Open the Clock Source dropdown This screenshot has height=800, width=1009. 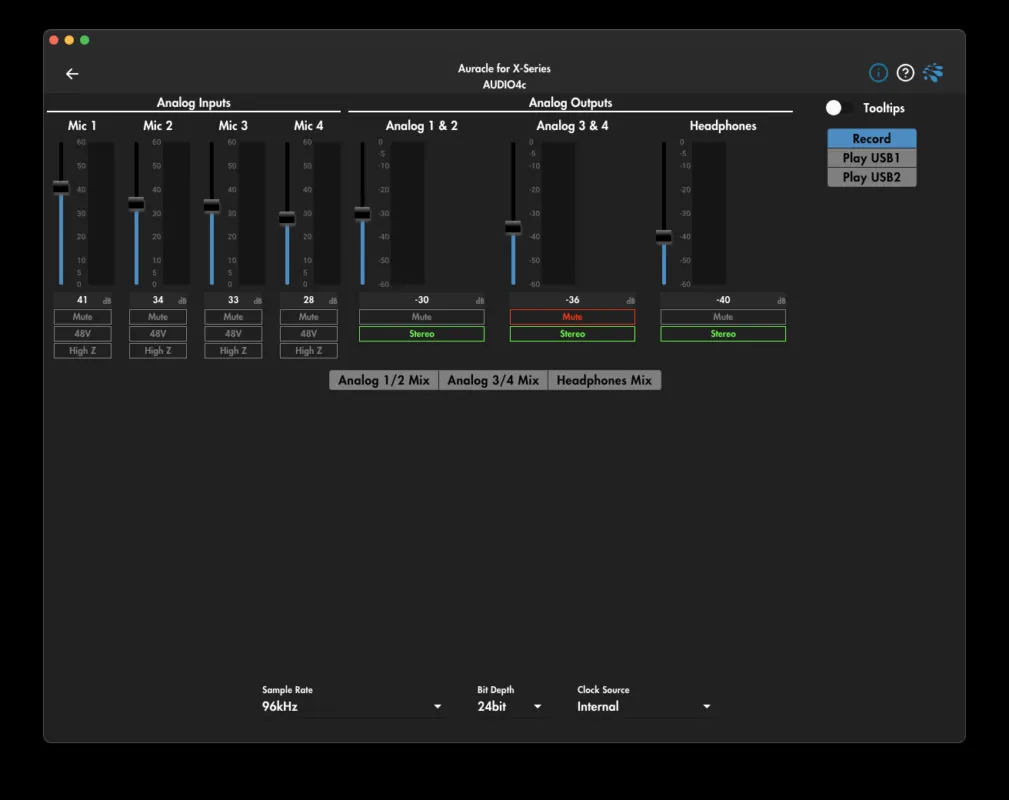click(645, 707)
